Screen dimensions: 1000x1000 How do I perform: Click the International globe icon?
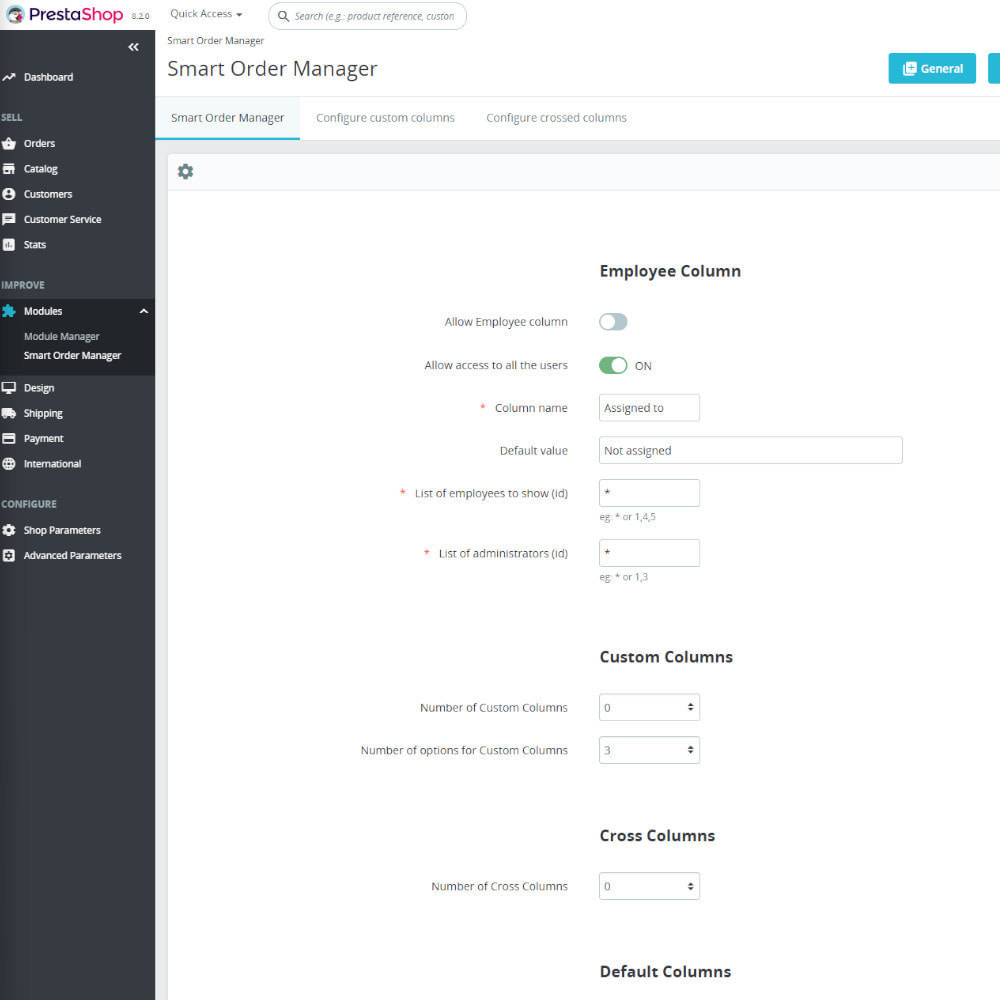point(9,464)
